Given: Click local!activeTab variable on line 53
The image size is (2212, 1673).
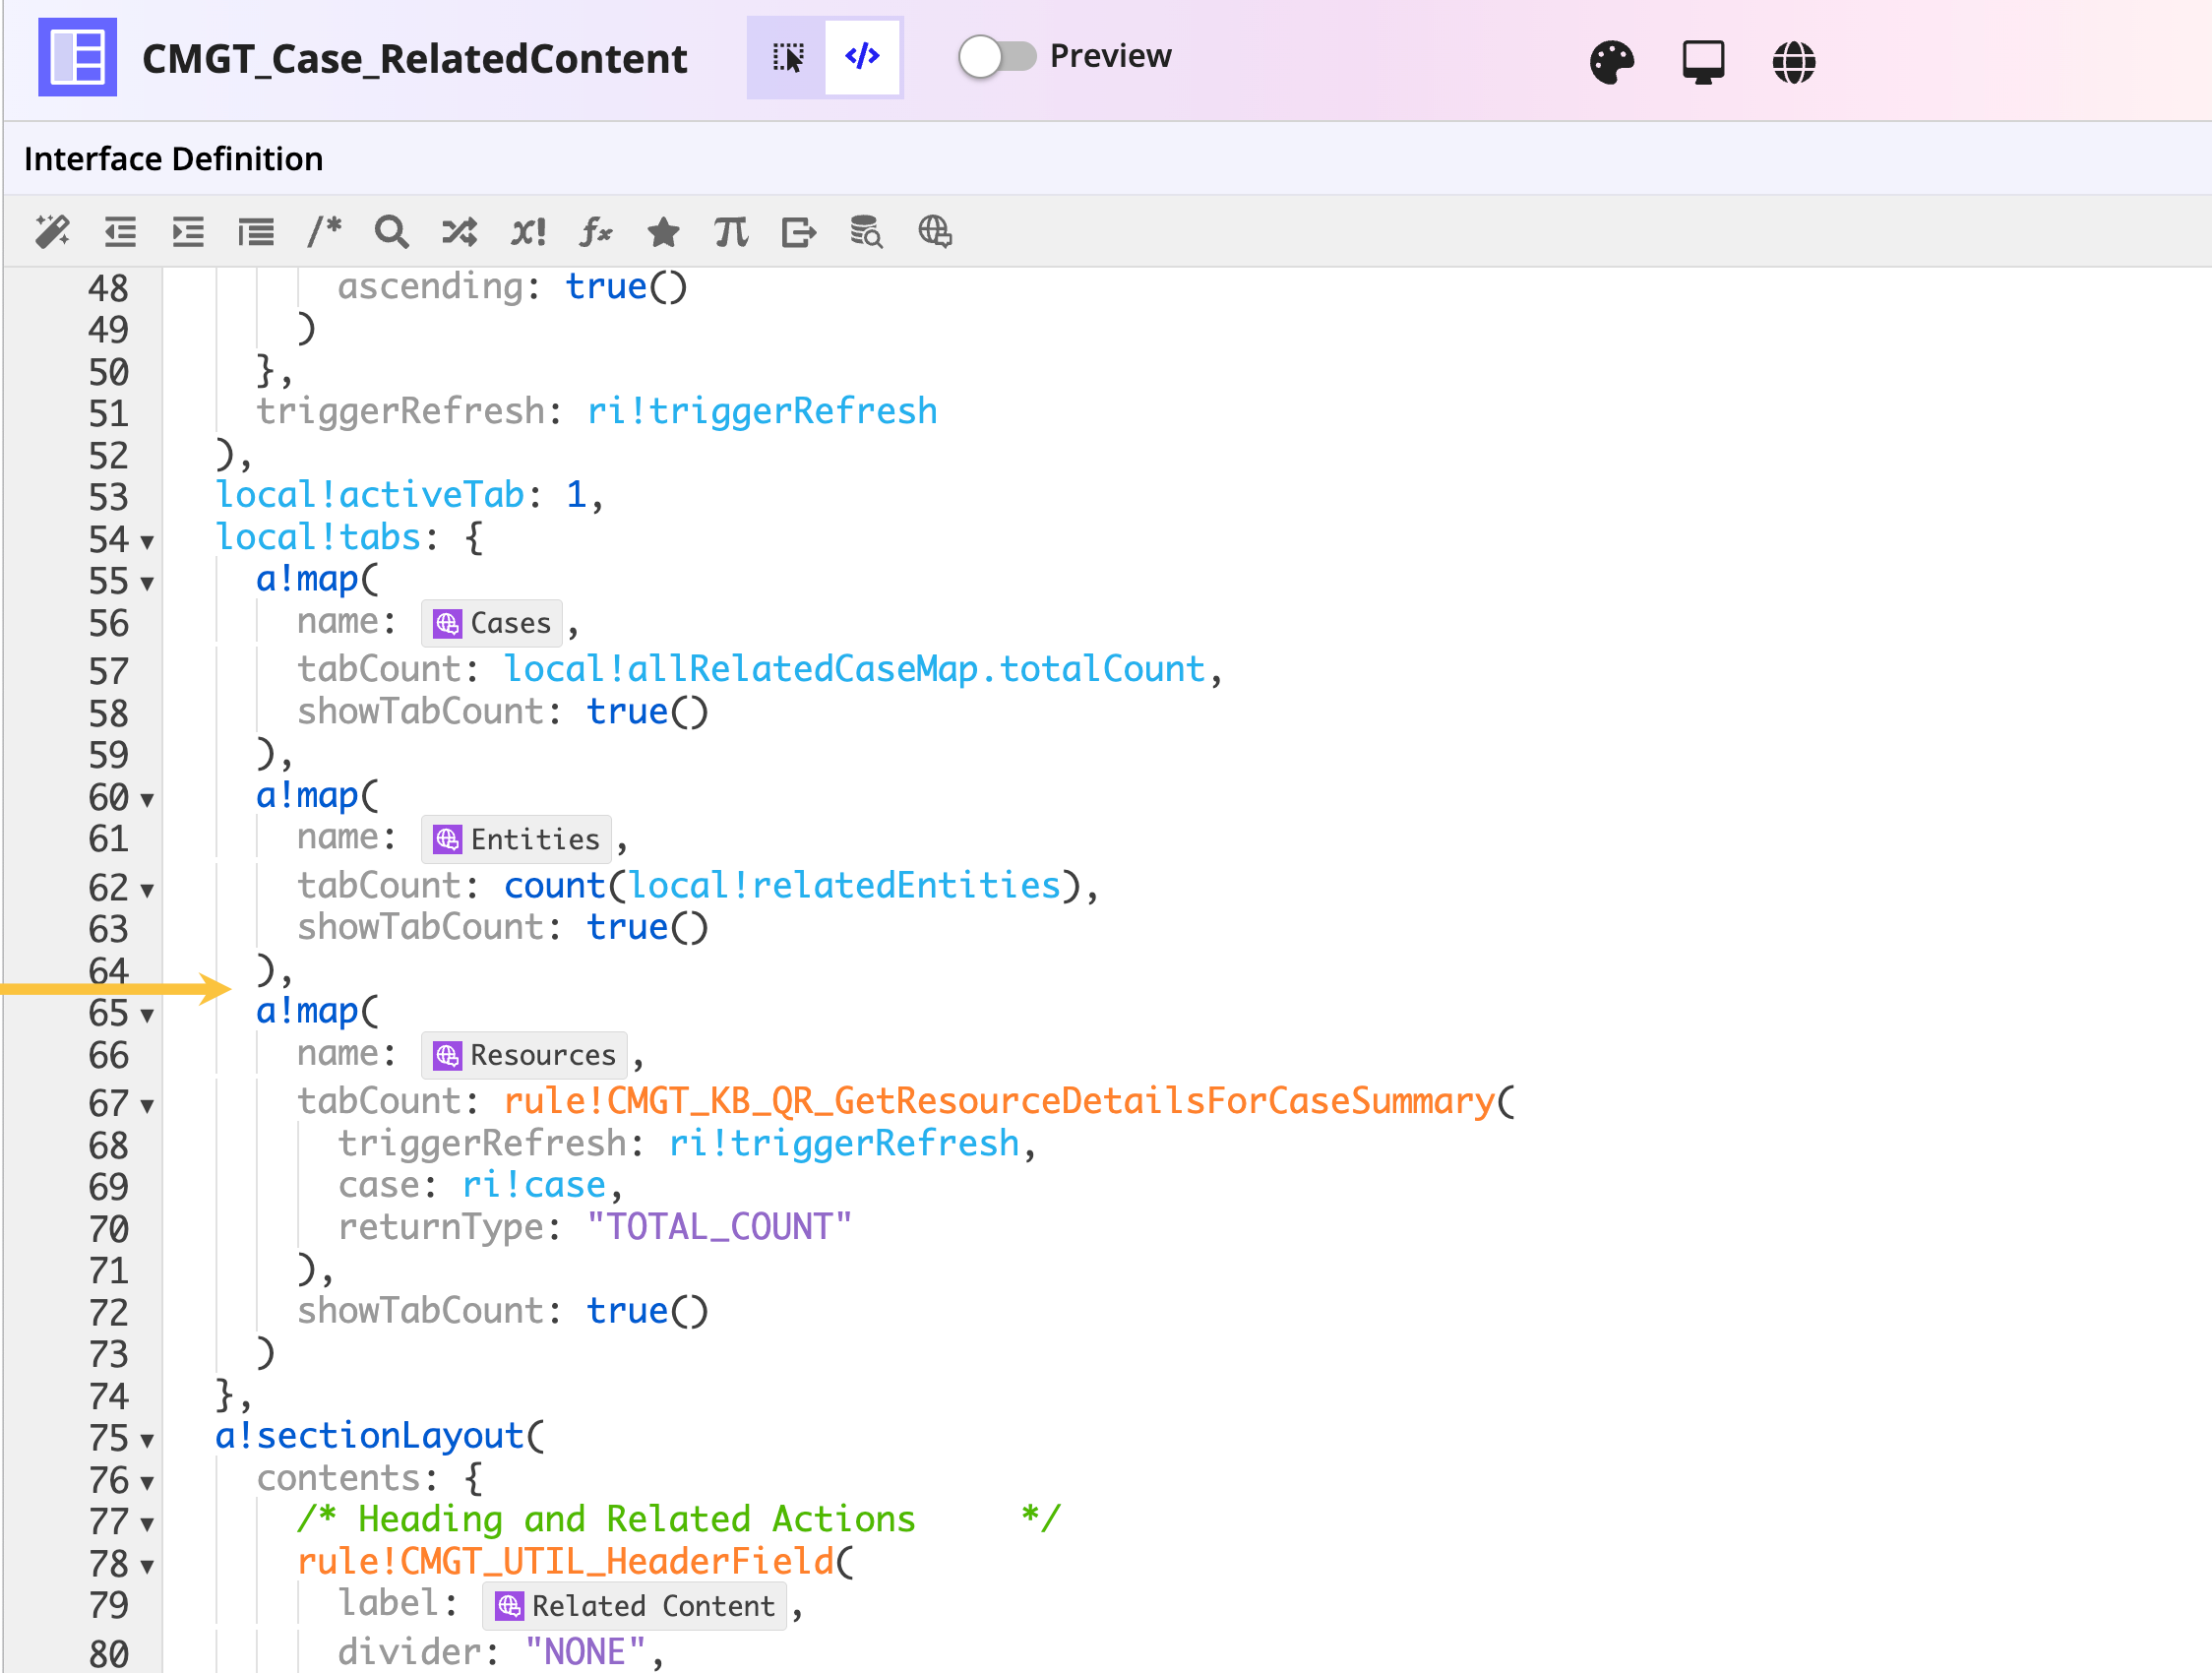Looking at the screenshot, I should click(x=370, y=495).
